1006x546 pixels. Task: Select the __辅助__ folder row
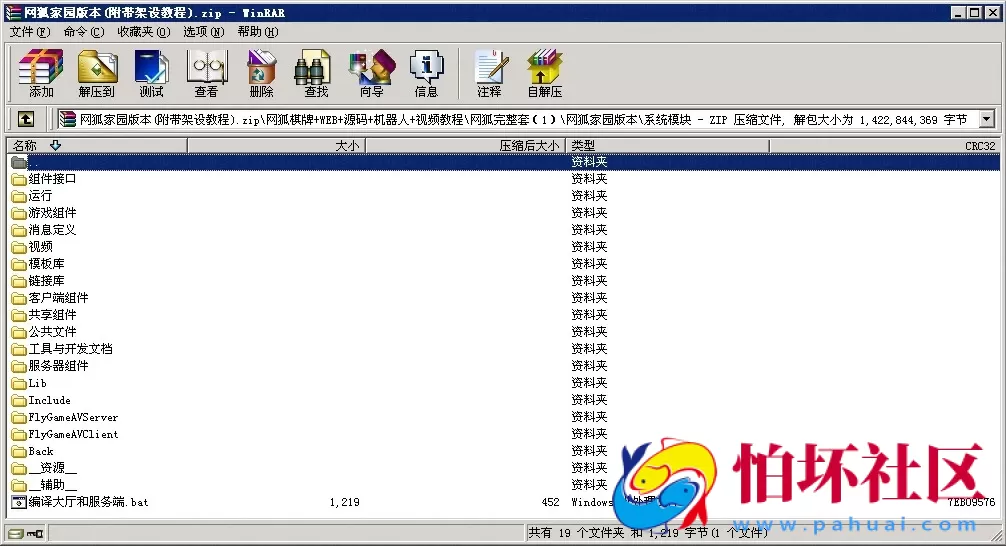pyautogui.click(x=504, y=485)
